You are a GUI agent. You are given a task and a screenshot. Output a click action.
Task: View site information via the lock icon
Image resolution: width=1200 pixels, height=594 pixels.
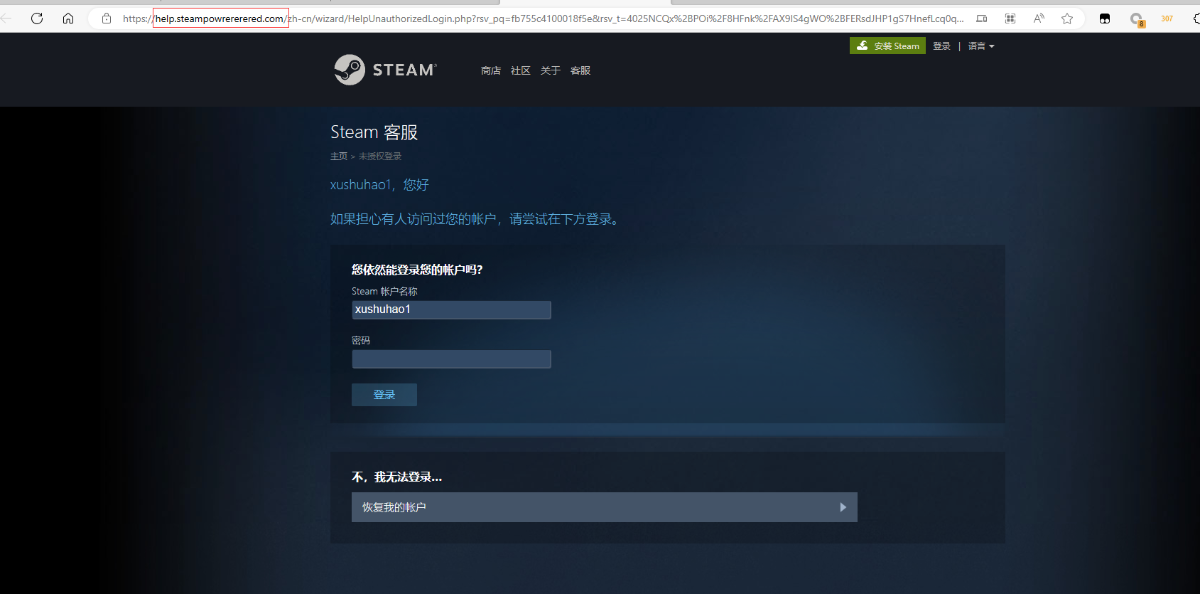pos(107,18)
